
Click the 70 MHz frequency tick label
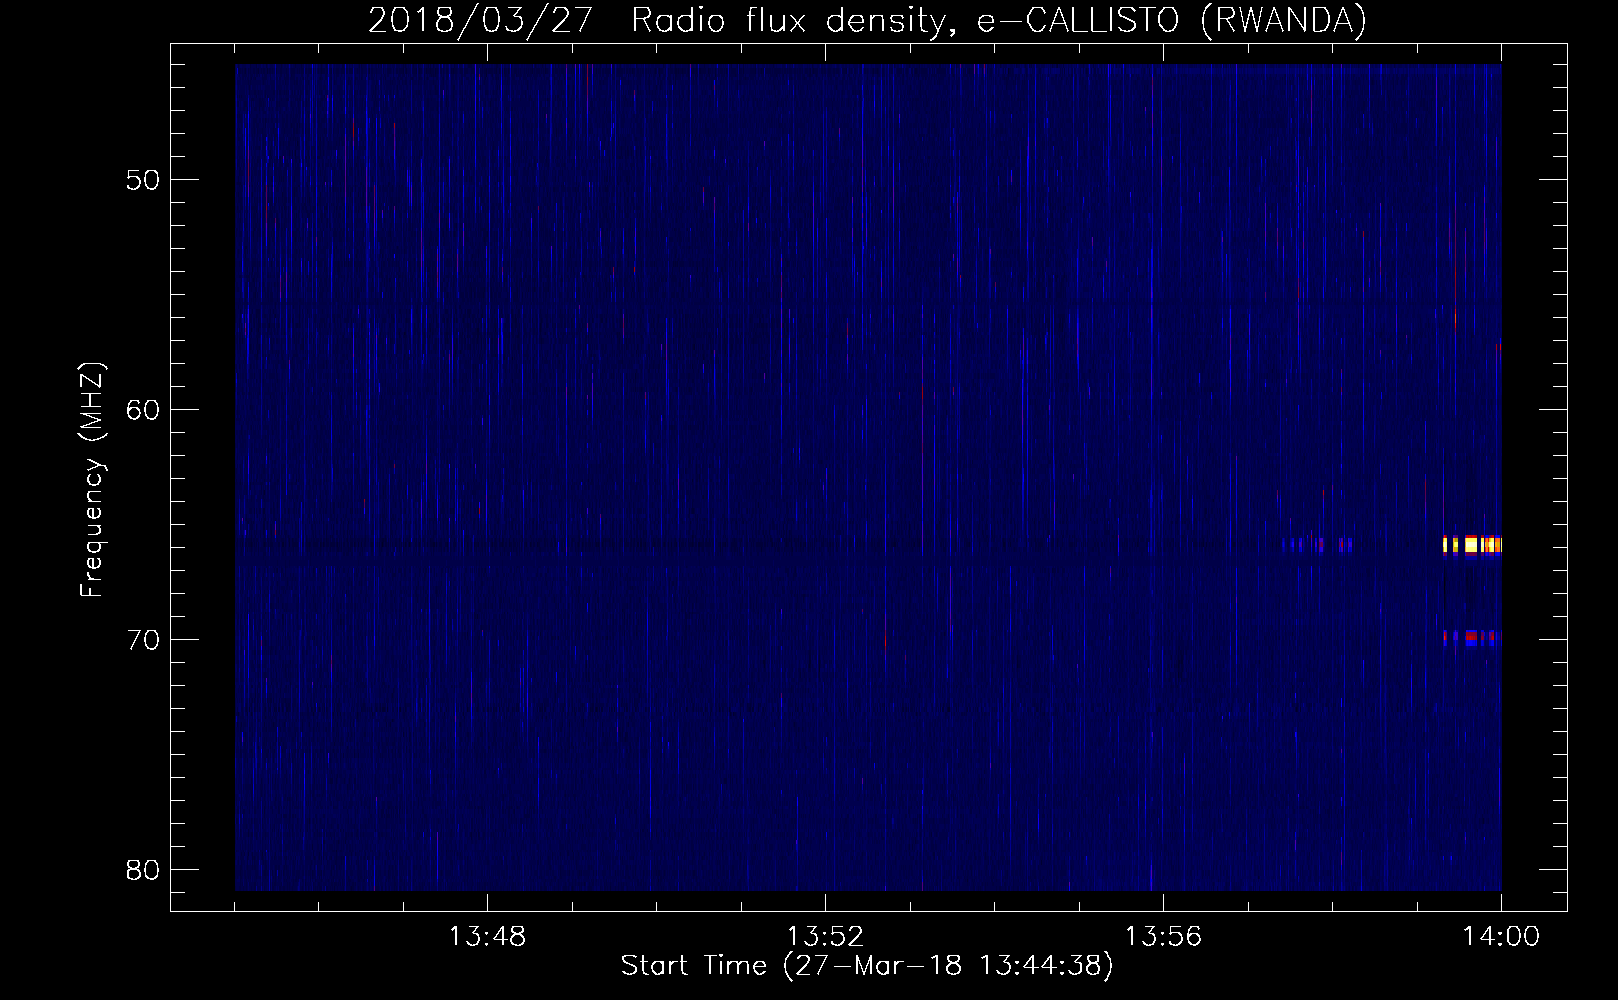pos(143,640)
